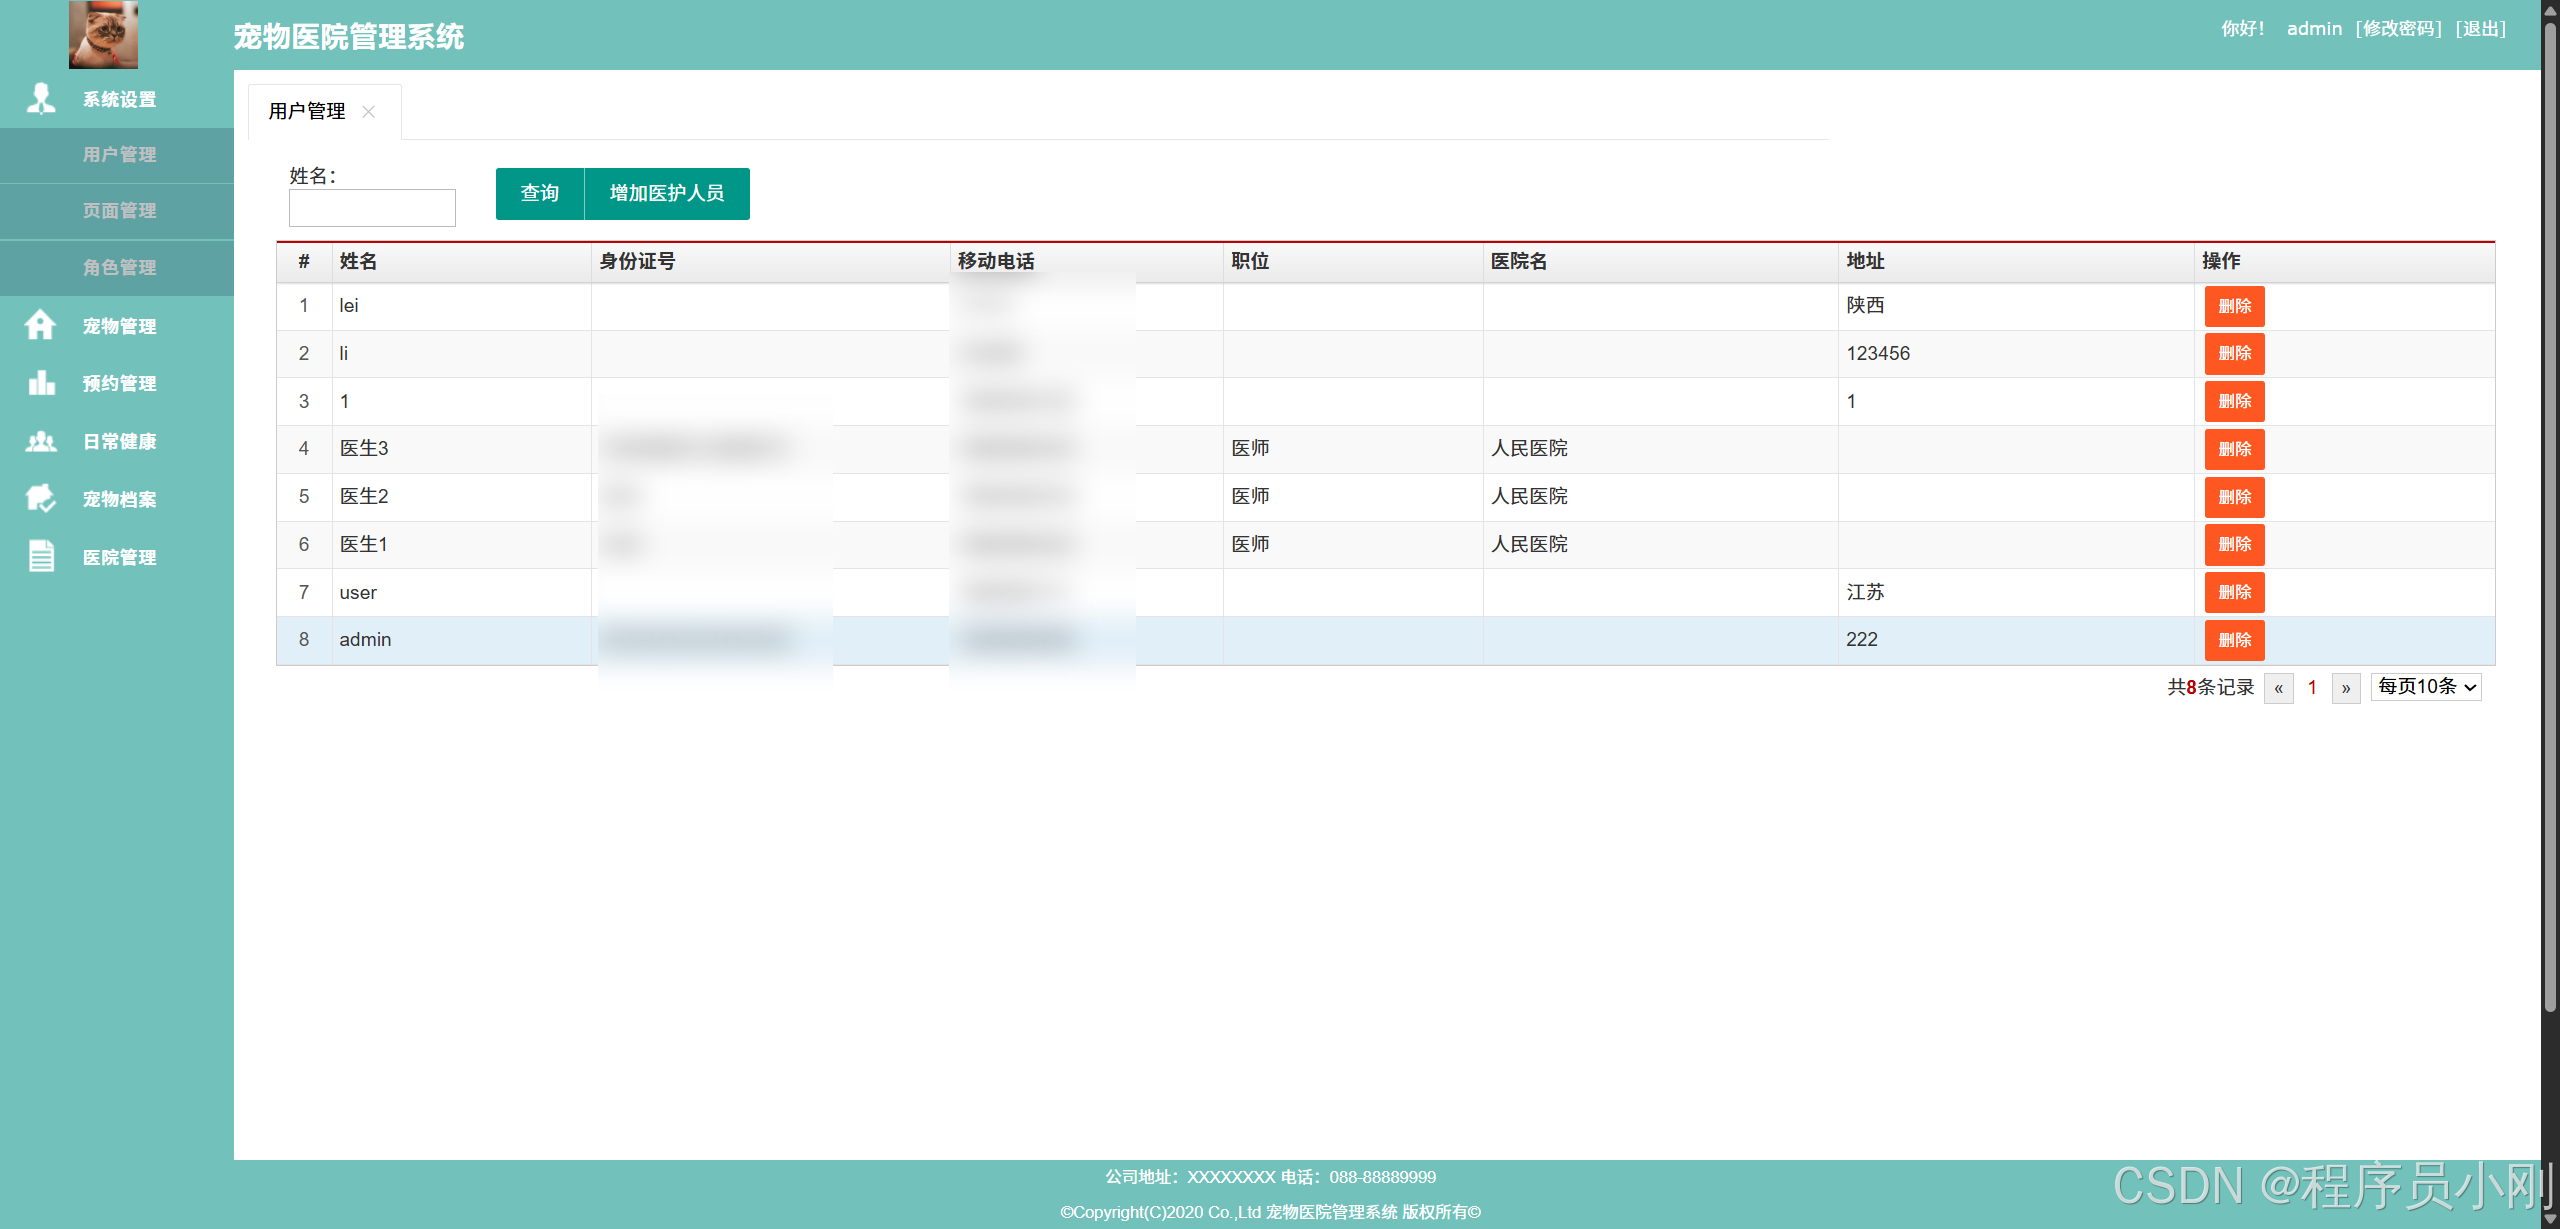Click the user silhouette icon beside 系统设置
The height and width of the screenshot is (1229, 2560).
(x=41, y=98)
